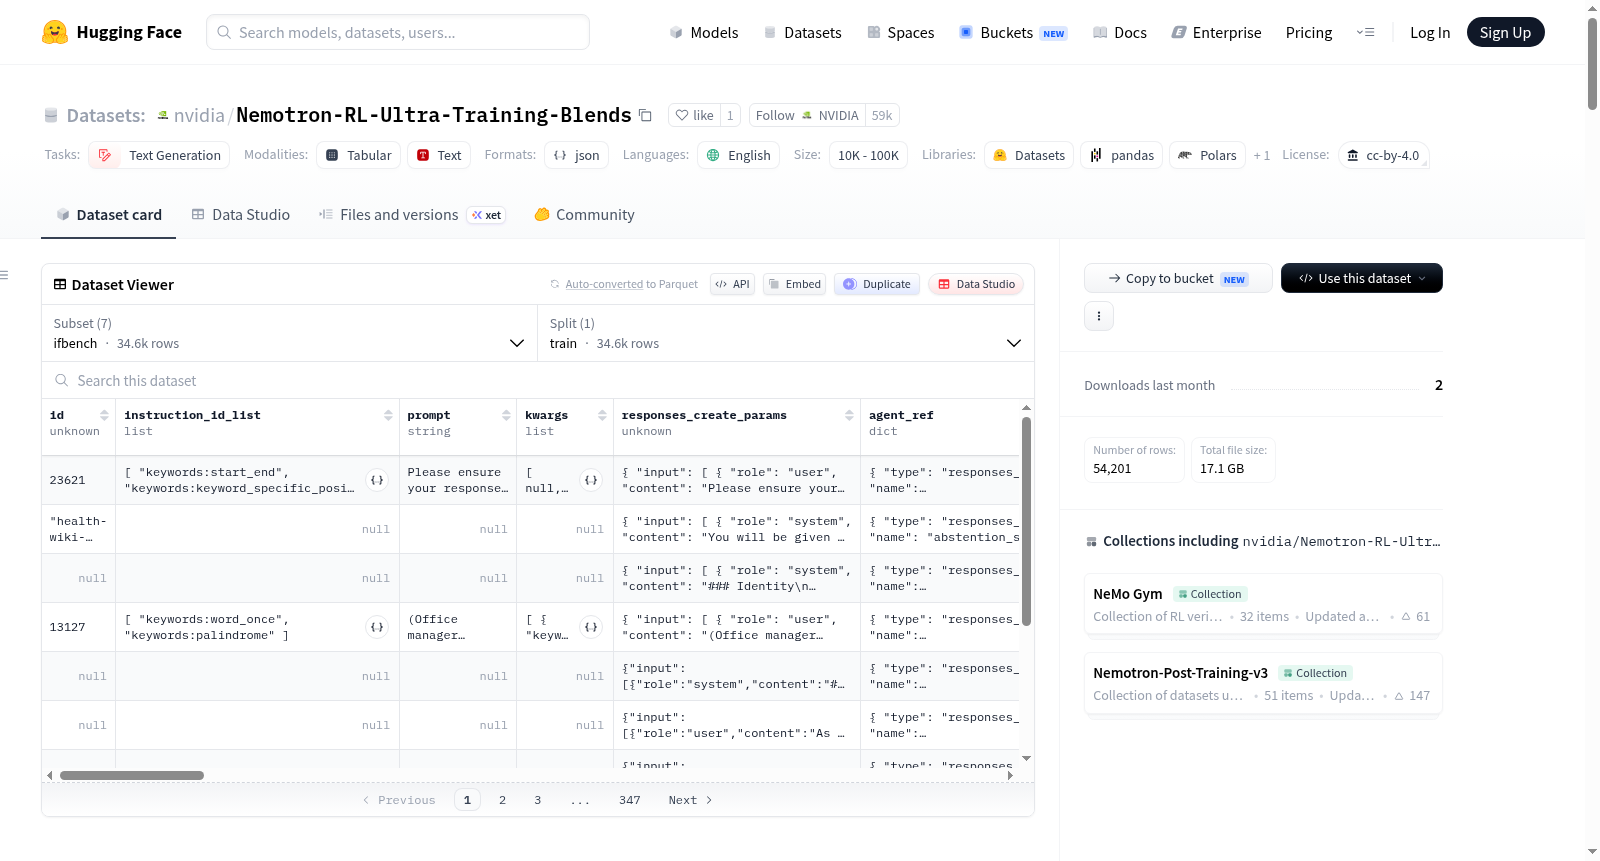1600x861 pixels.
Task: Open the Data Studio tab
Action: pos(241,215)
